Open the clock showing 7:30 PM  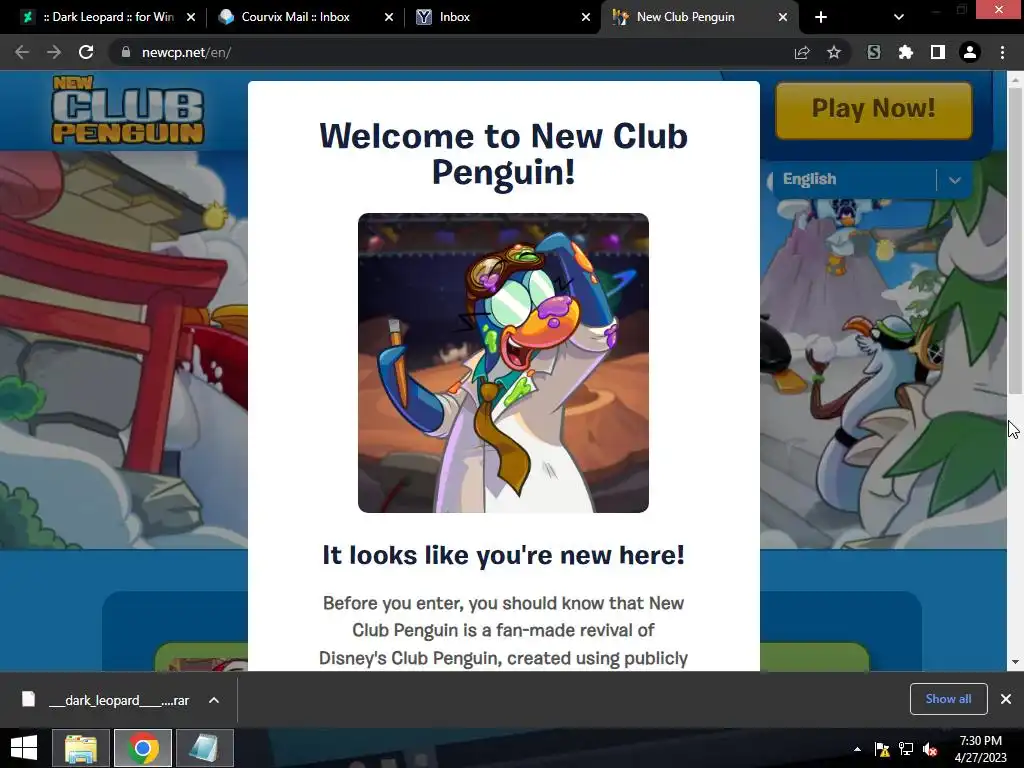click(981, 749)
